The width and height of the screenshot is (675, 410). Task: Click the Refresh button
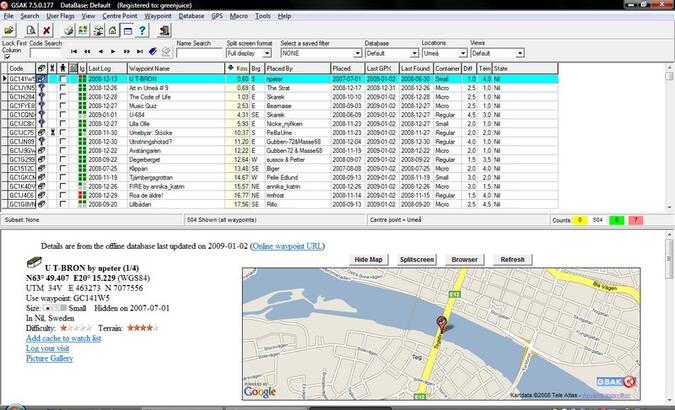pos(512,259)
